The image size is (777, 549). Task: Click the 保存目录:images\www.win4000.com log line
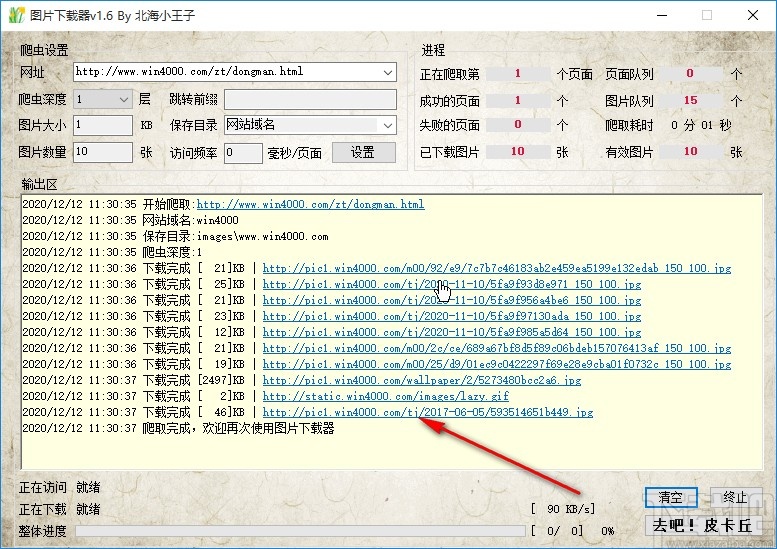click(175, 236)
